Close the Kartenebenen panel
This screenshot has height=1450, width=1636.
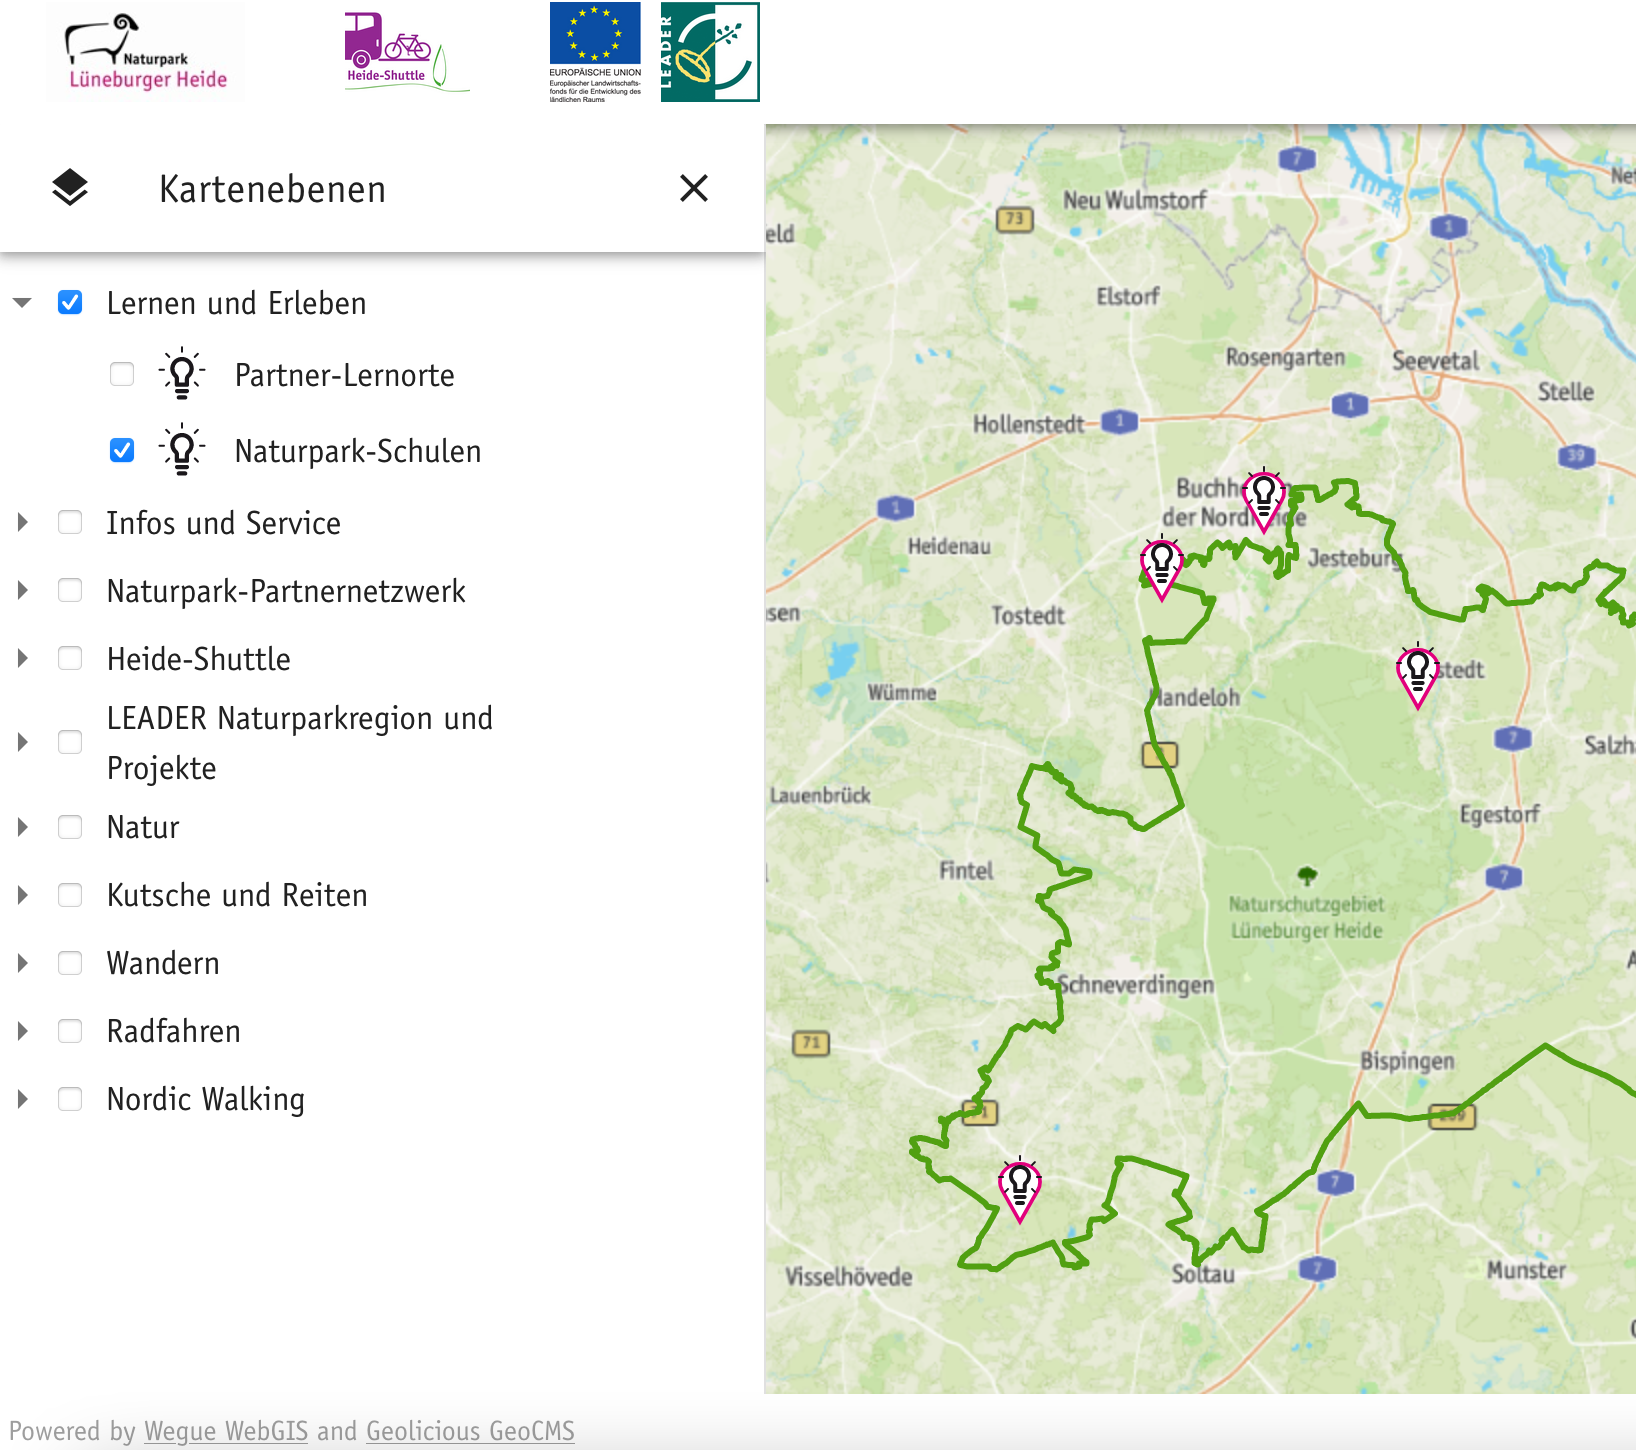[x=694, y=188]
